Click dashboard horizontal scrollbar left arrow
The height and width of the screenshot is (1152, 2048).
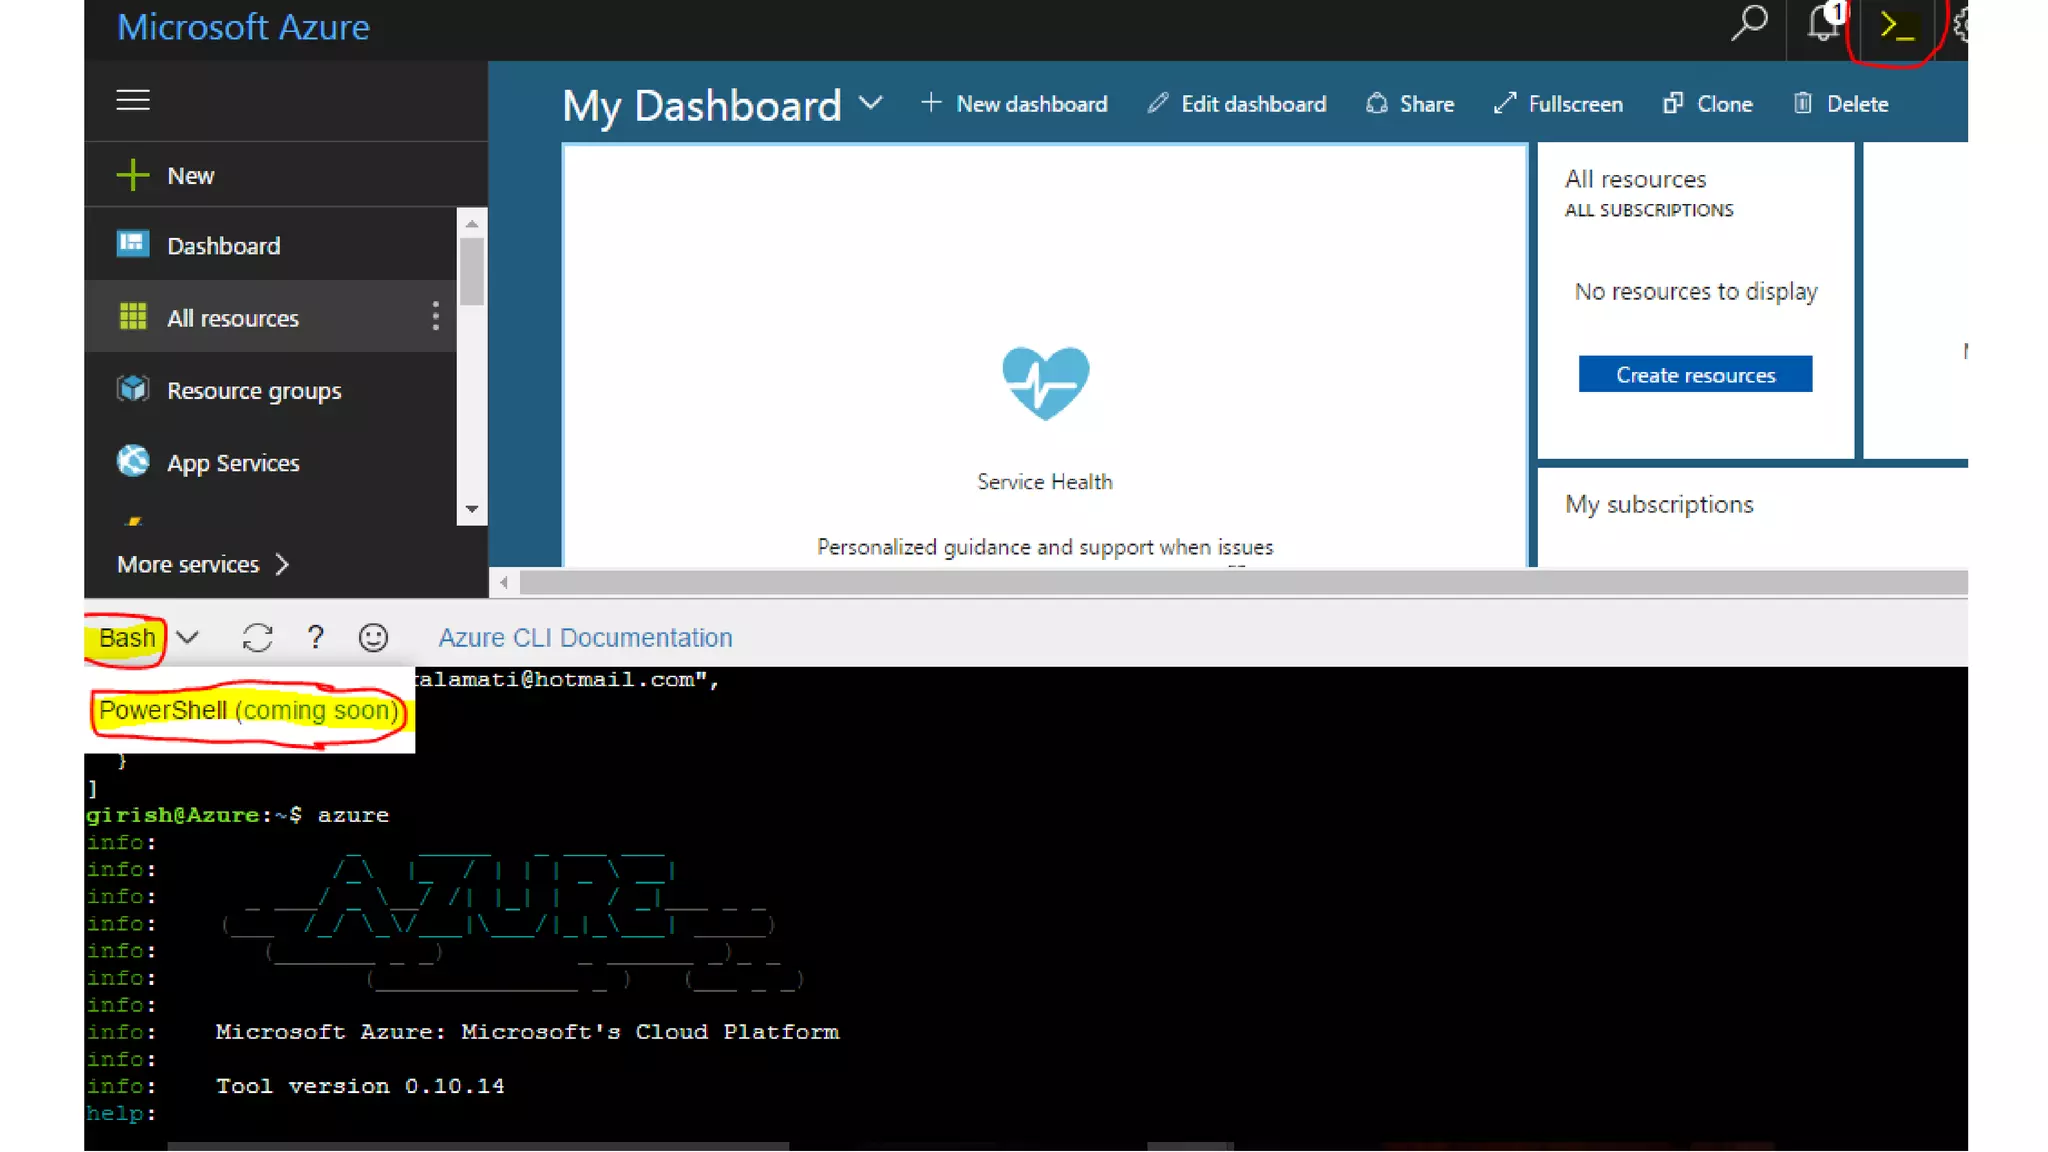click(x=504, y=583)
